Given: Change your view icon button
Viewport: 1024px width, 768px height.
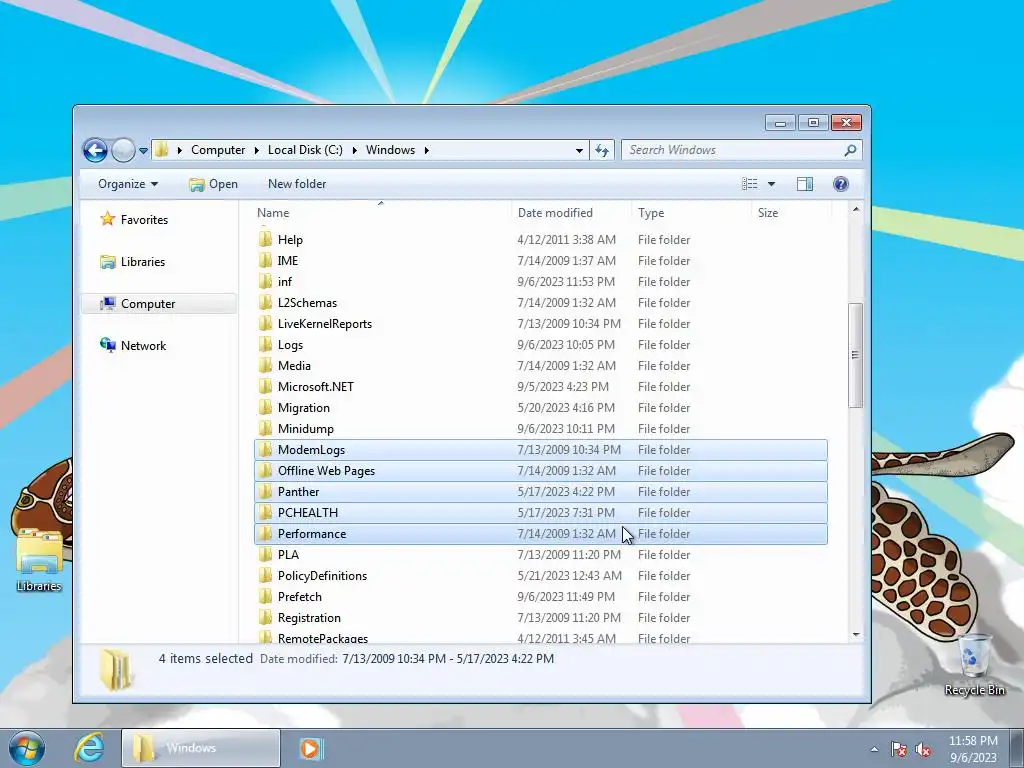Looking at the screenshot, I should click(750, 184).
